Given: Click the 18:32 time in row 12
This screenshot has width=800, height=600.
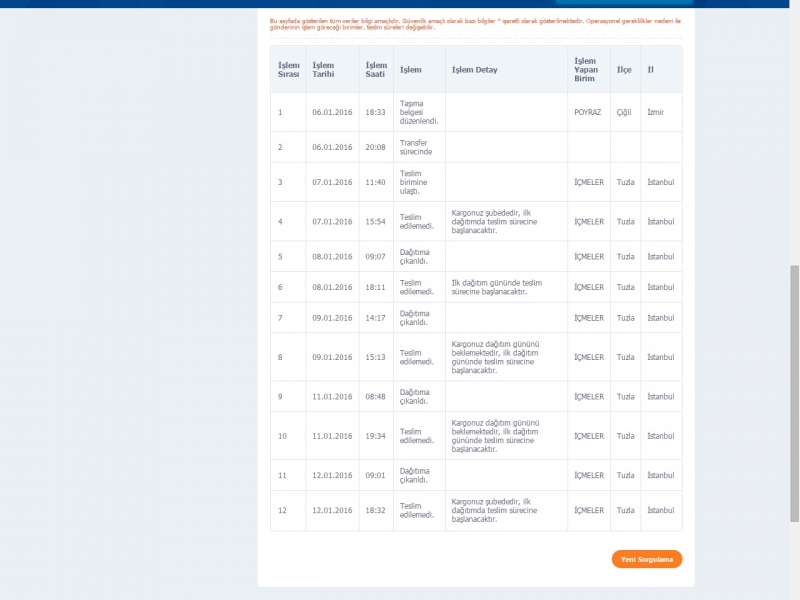Looking at the screenshot, I should 375,510.
